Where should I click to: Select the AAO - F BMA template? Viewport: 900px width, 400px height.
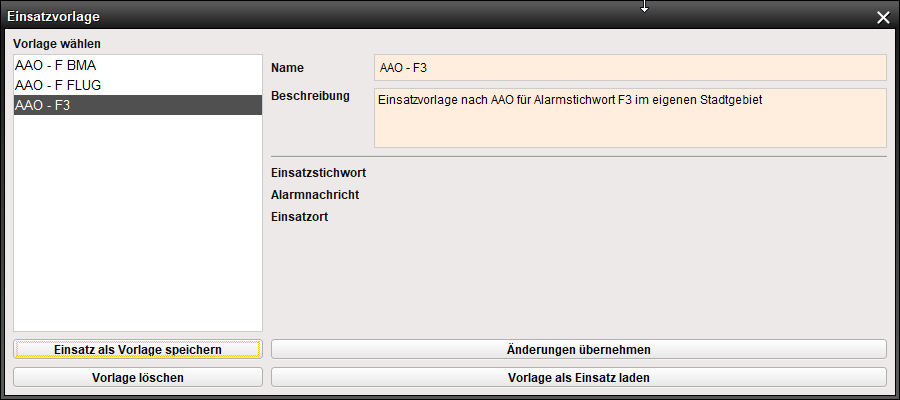pos(56,65)
